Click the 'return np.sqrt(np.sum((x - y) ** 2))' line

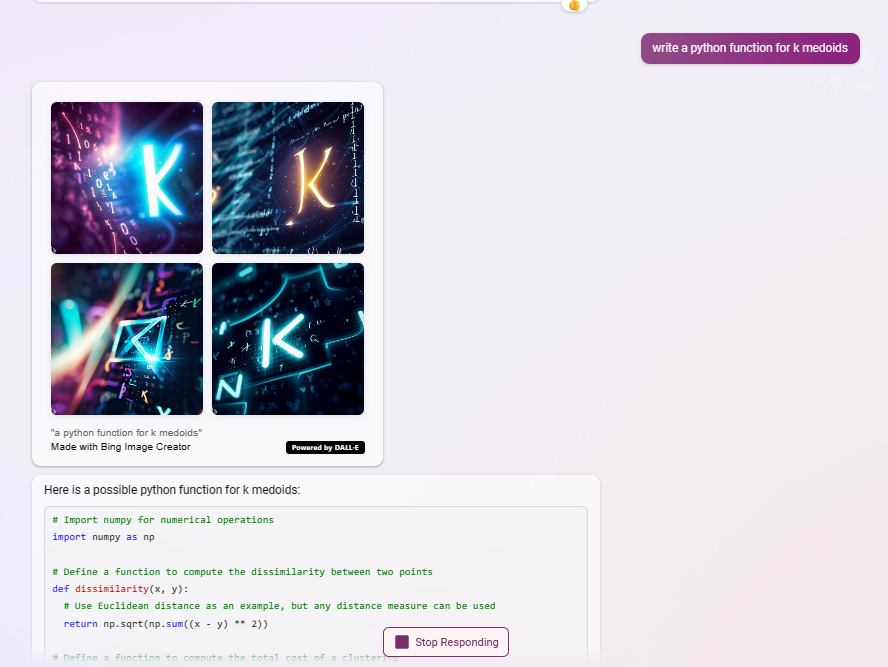pos(165,624)
